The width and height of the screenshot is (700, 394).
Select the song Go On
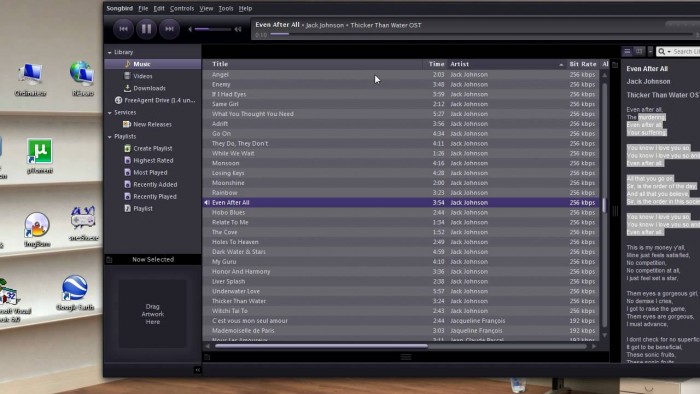coord(400,133)
